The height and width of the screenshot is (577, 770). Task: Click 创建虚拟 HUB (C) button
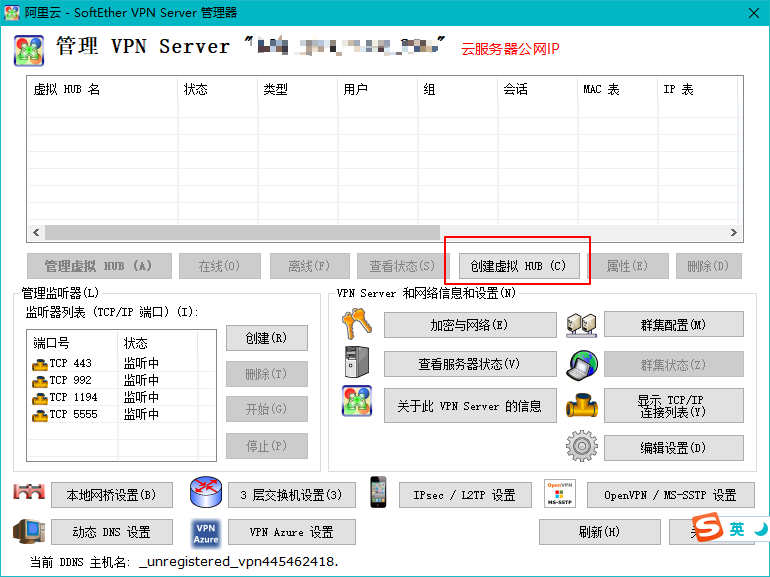519,266
